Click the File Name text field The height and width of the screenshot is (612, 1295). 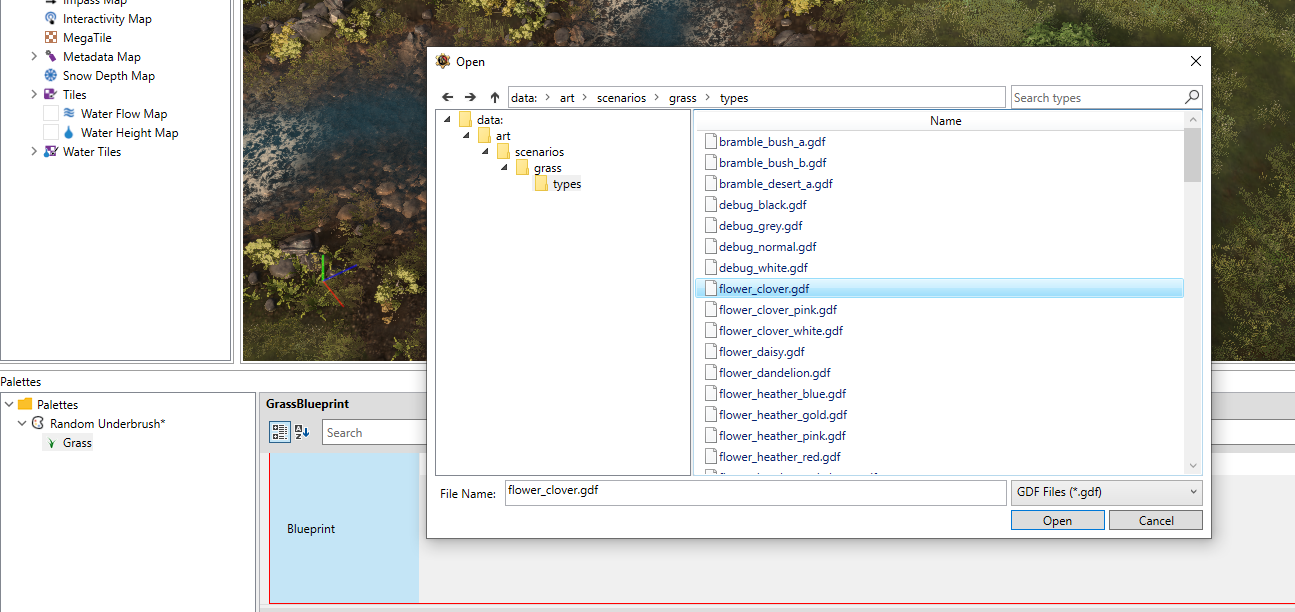755,492
